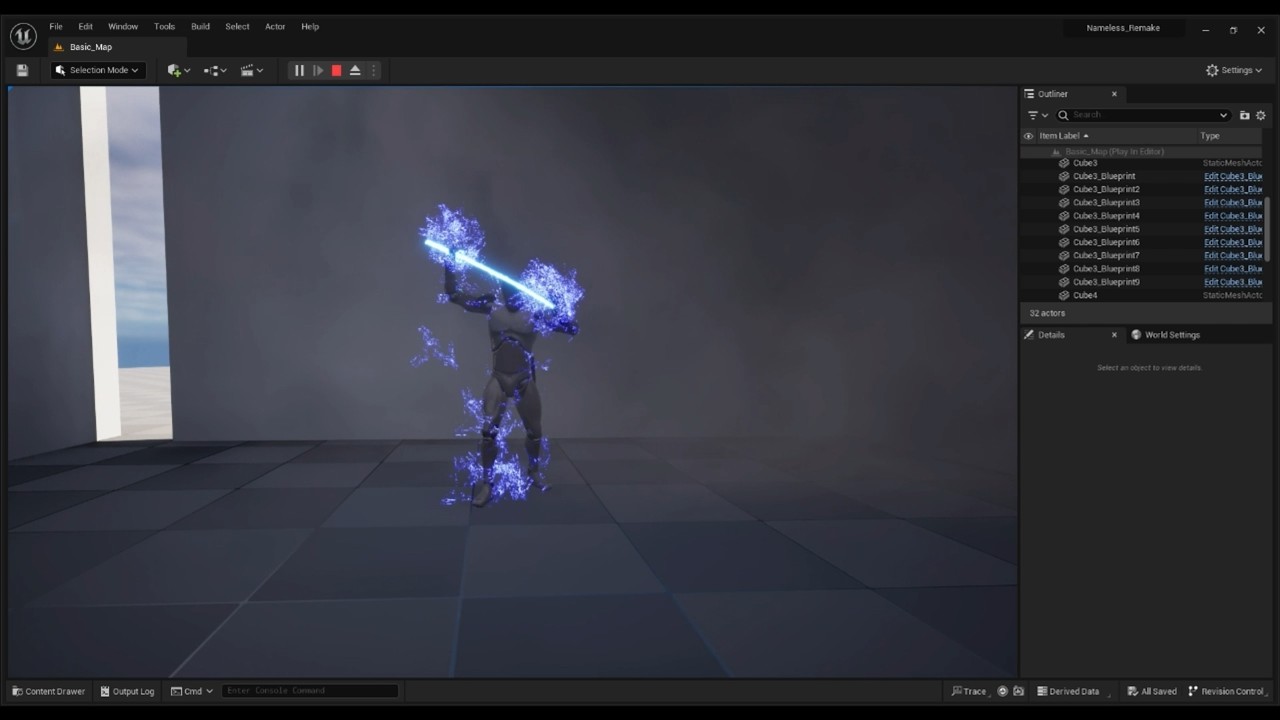The height and width of the screenshot is (720, 1280).
Task: Save the current level with the disk icon
Action: (x=22, y=70)
